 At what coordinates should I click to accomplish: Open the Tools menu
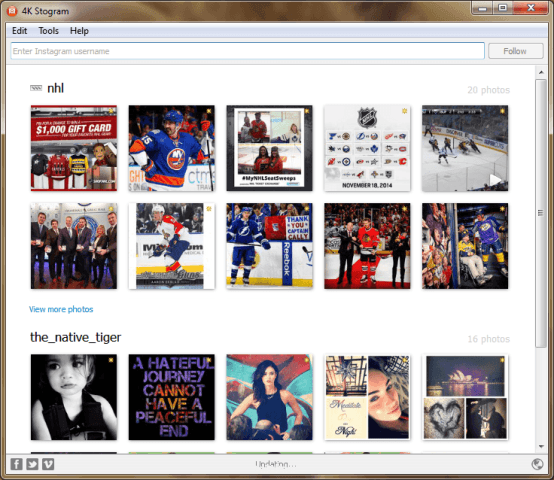click(48, 31)
